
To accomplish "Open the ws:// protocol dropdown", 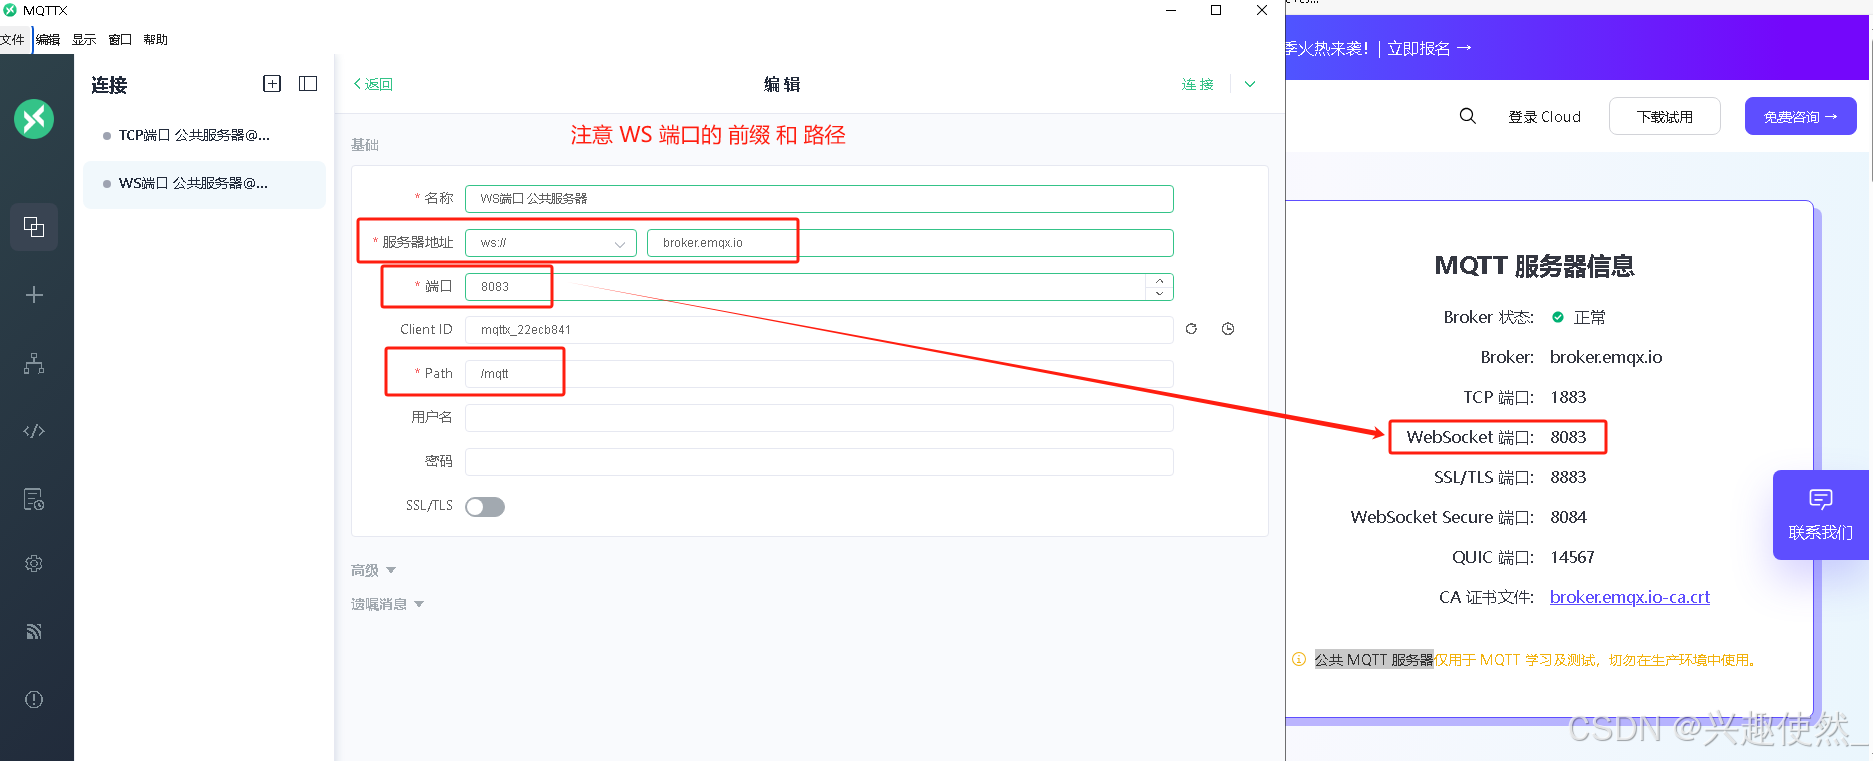I will point(551,243).
